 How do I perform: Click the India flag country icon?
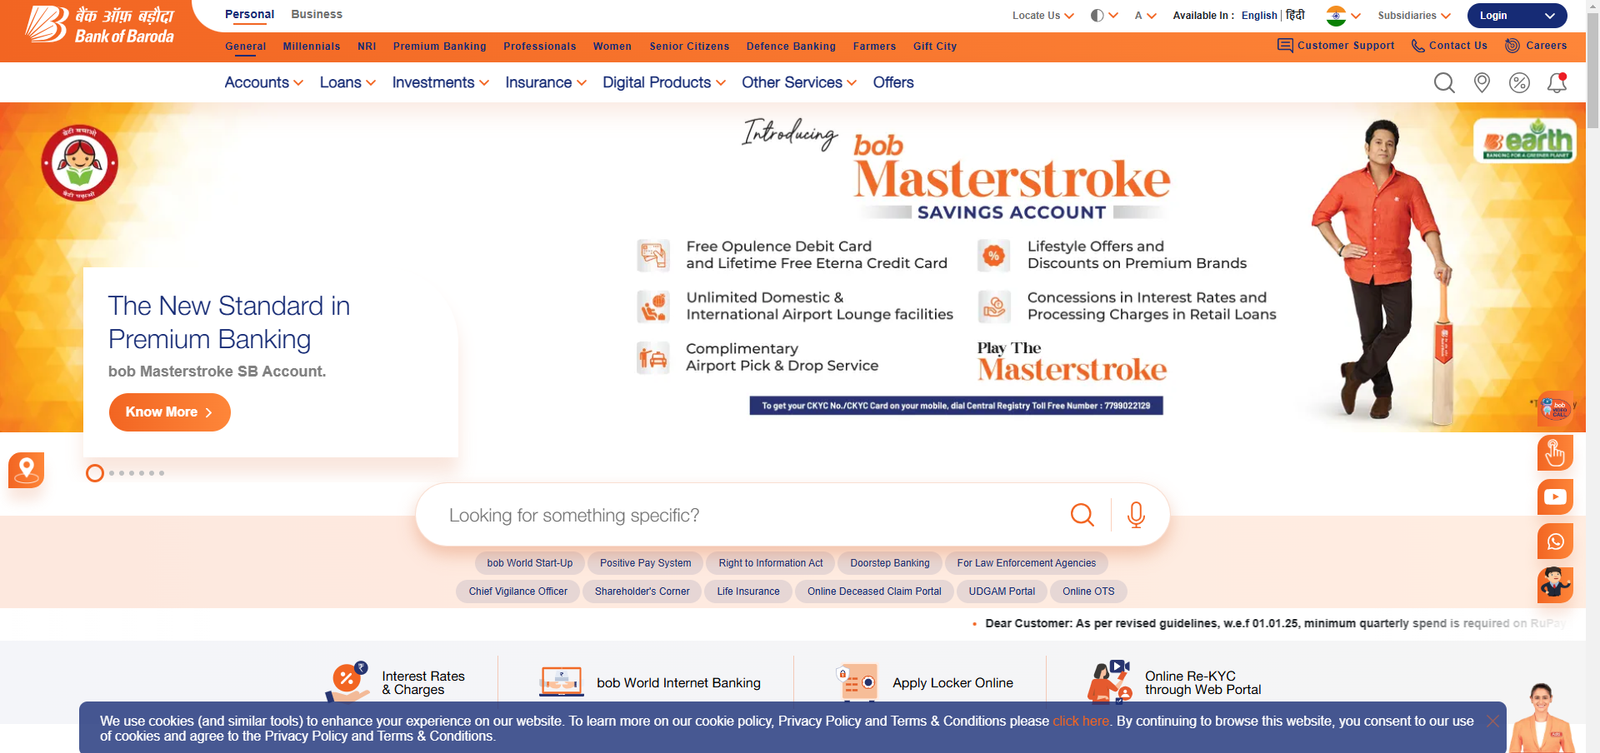(x=1336, y=15)
